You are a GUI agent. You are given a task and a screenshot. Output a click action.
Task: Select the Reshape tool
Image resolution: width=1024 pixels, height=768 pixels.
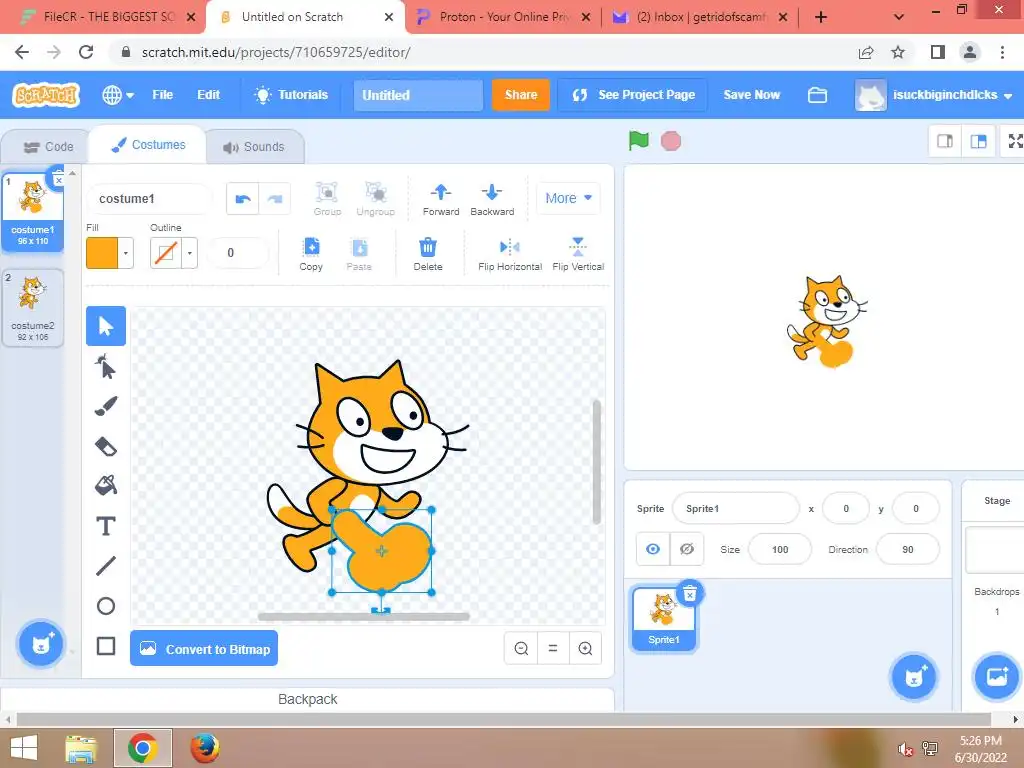[106, 367]
